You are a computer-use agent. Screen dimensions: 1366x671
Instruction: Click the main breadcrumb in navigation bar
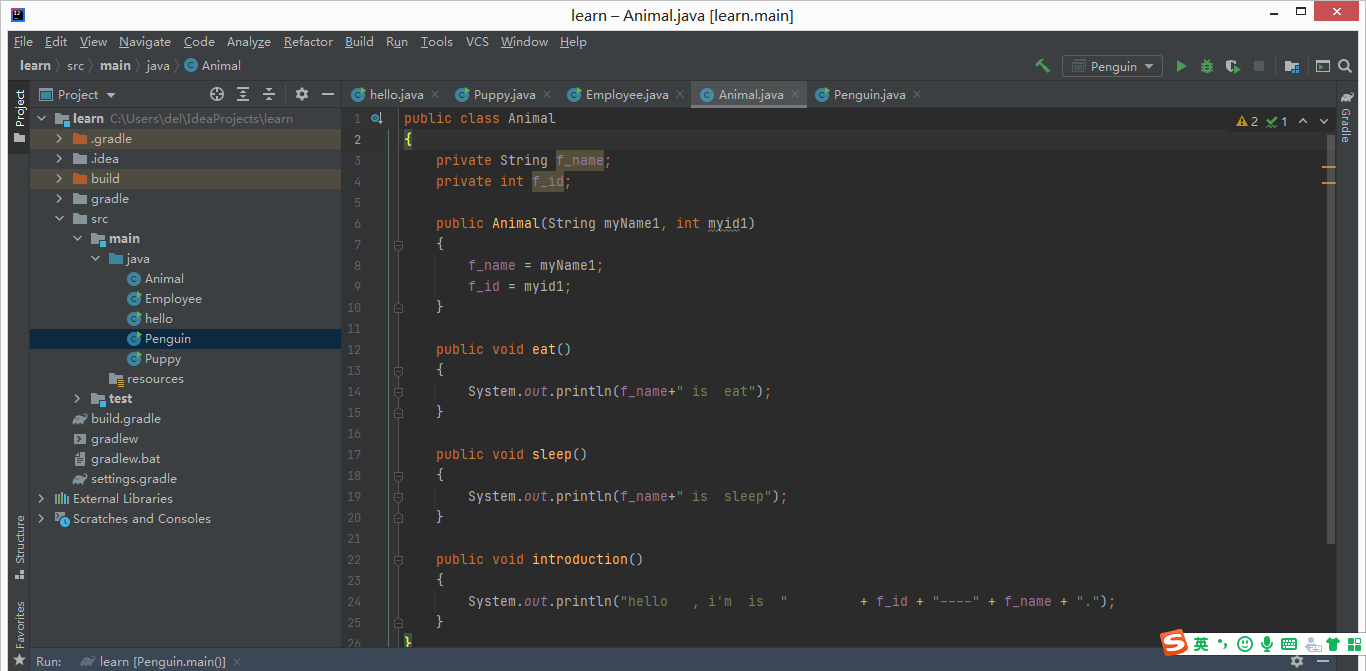click(x=115, y=66)
